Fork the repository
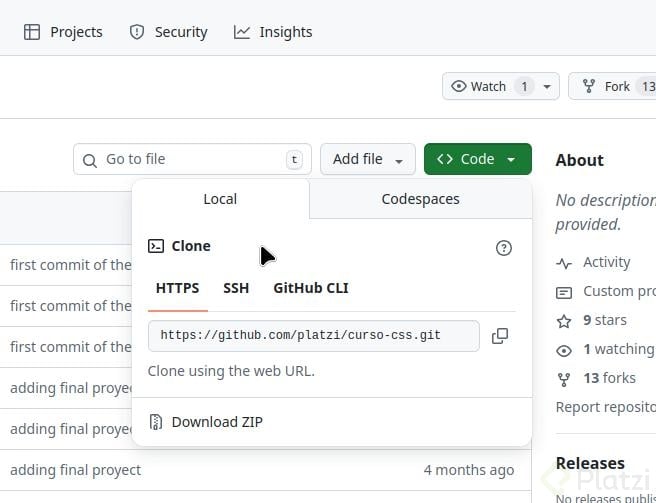The image size is (656, 503). pos(612,86)
